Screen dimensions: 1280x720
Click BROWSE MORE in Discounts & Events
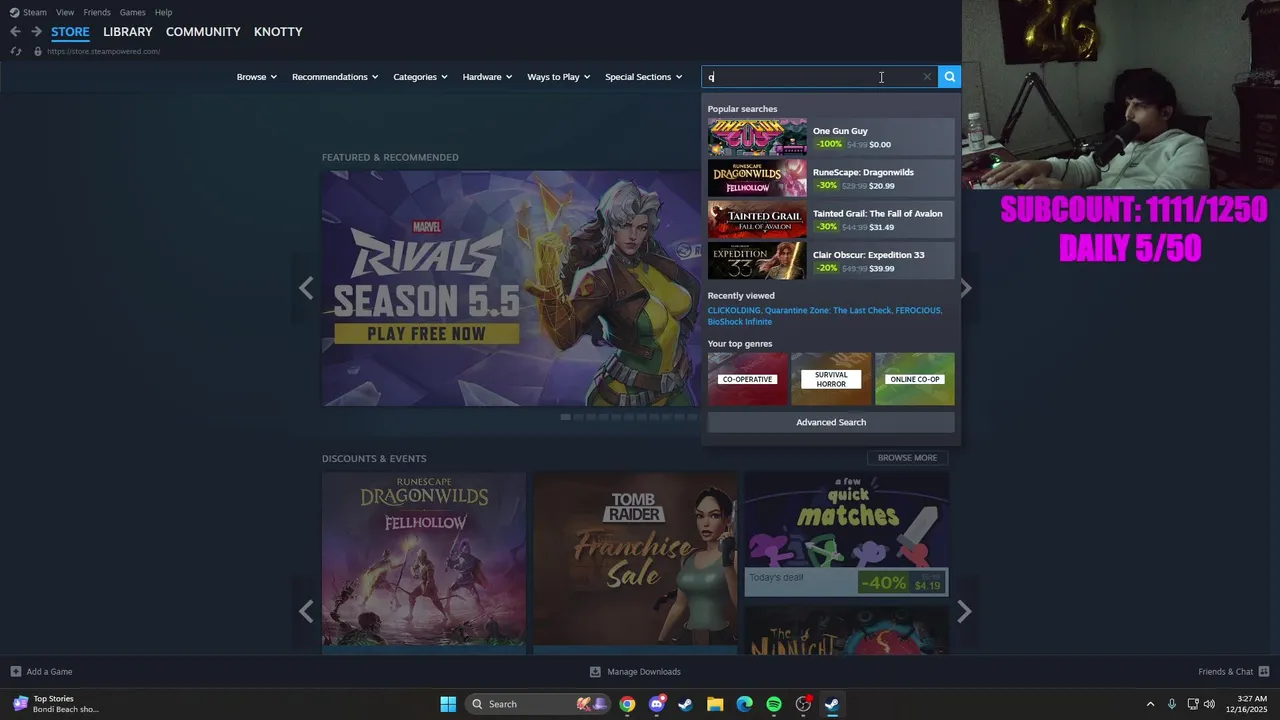point(907,458)
